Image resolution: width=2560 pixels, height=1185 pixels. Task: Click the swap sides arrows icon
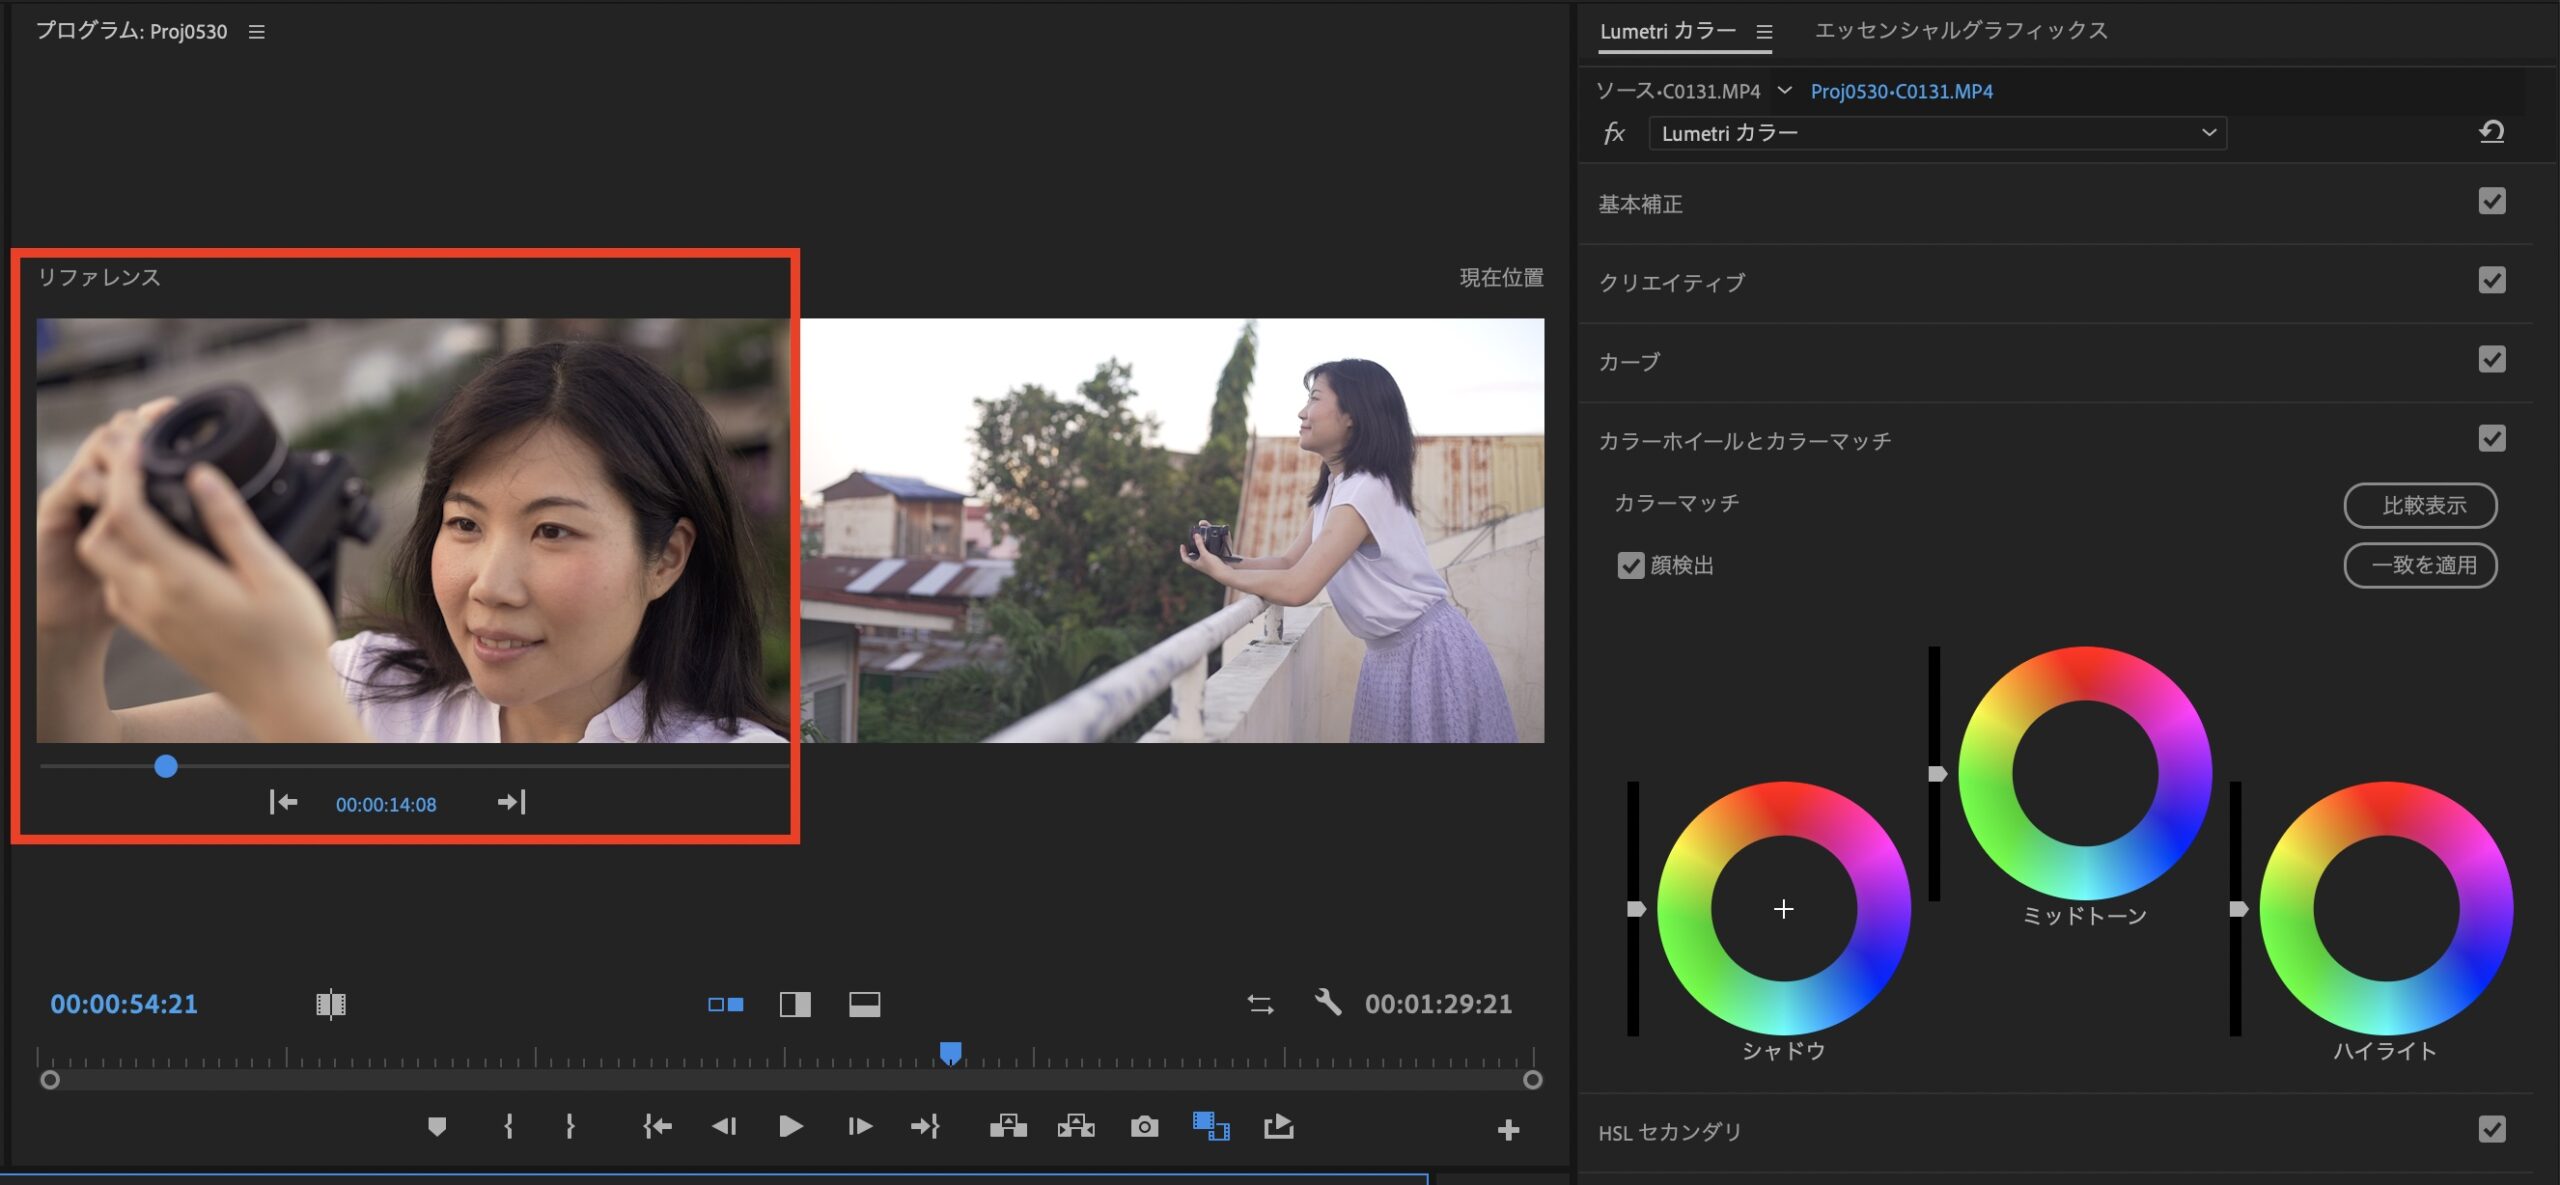coord(1260,1004)
